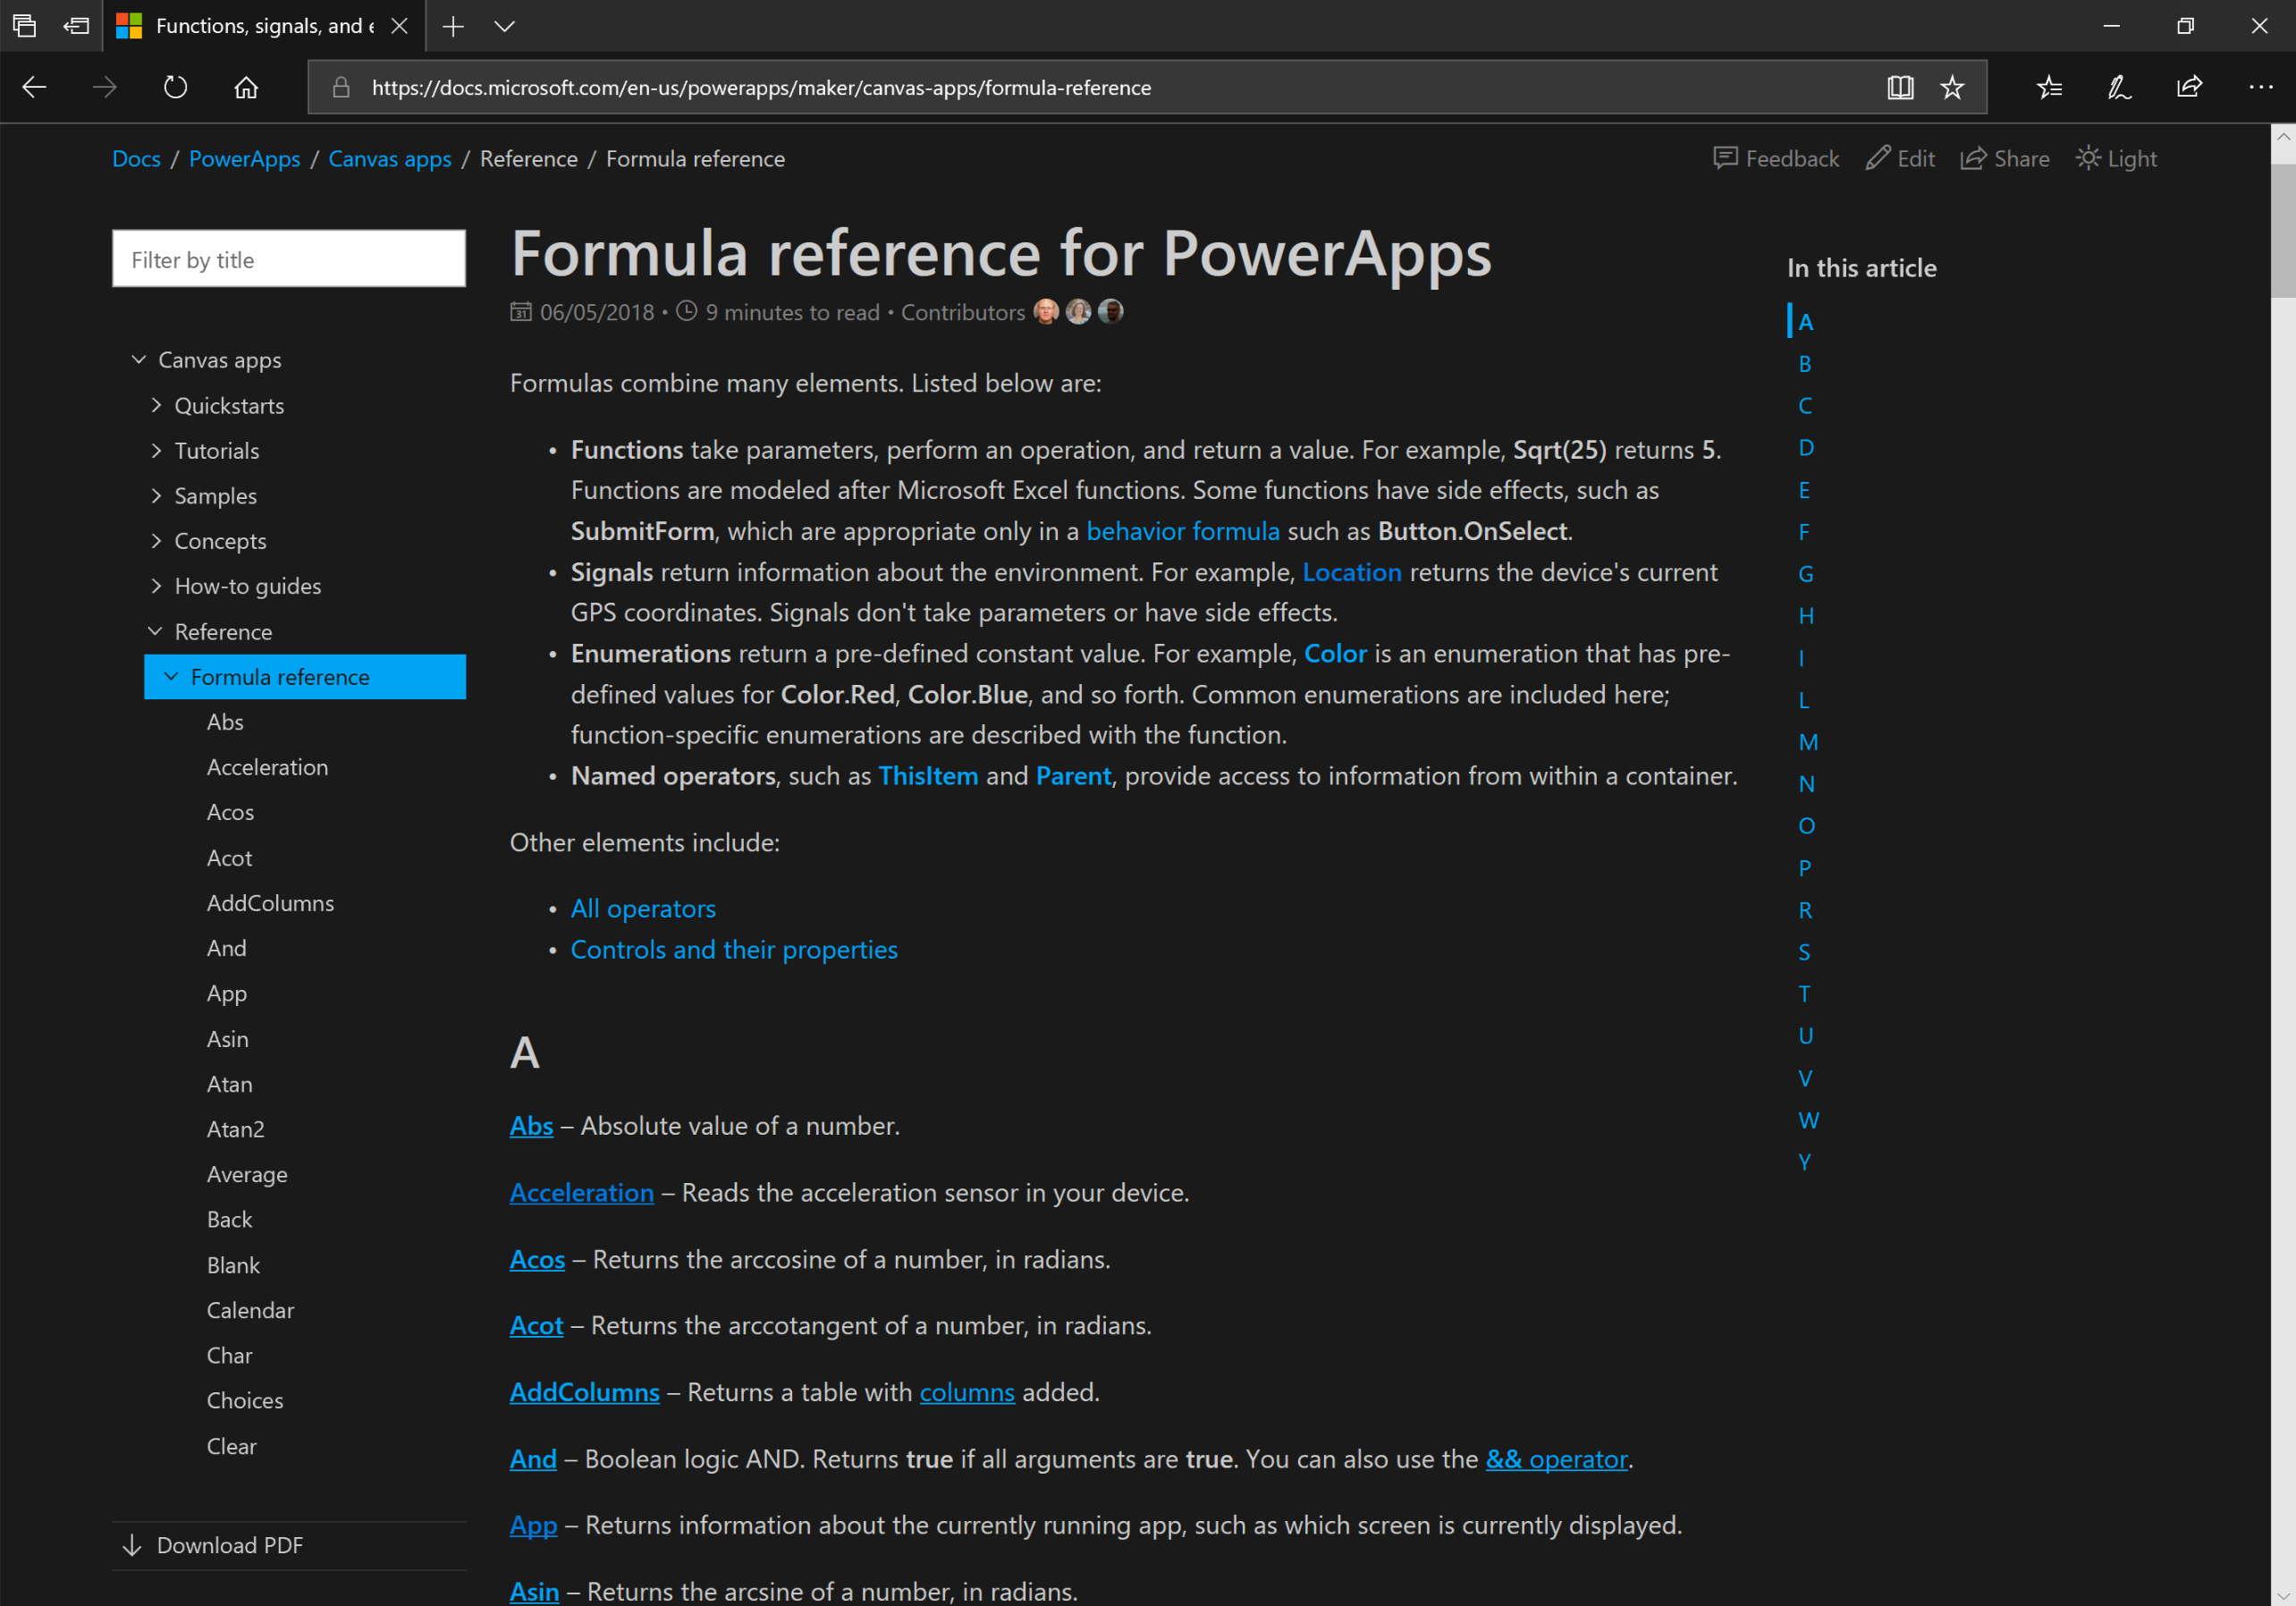Jump to section M in article nav
The height and width of the screenshot is (1606, 2296).
click(x=1808, y=742)
